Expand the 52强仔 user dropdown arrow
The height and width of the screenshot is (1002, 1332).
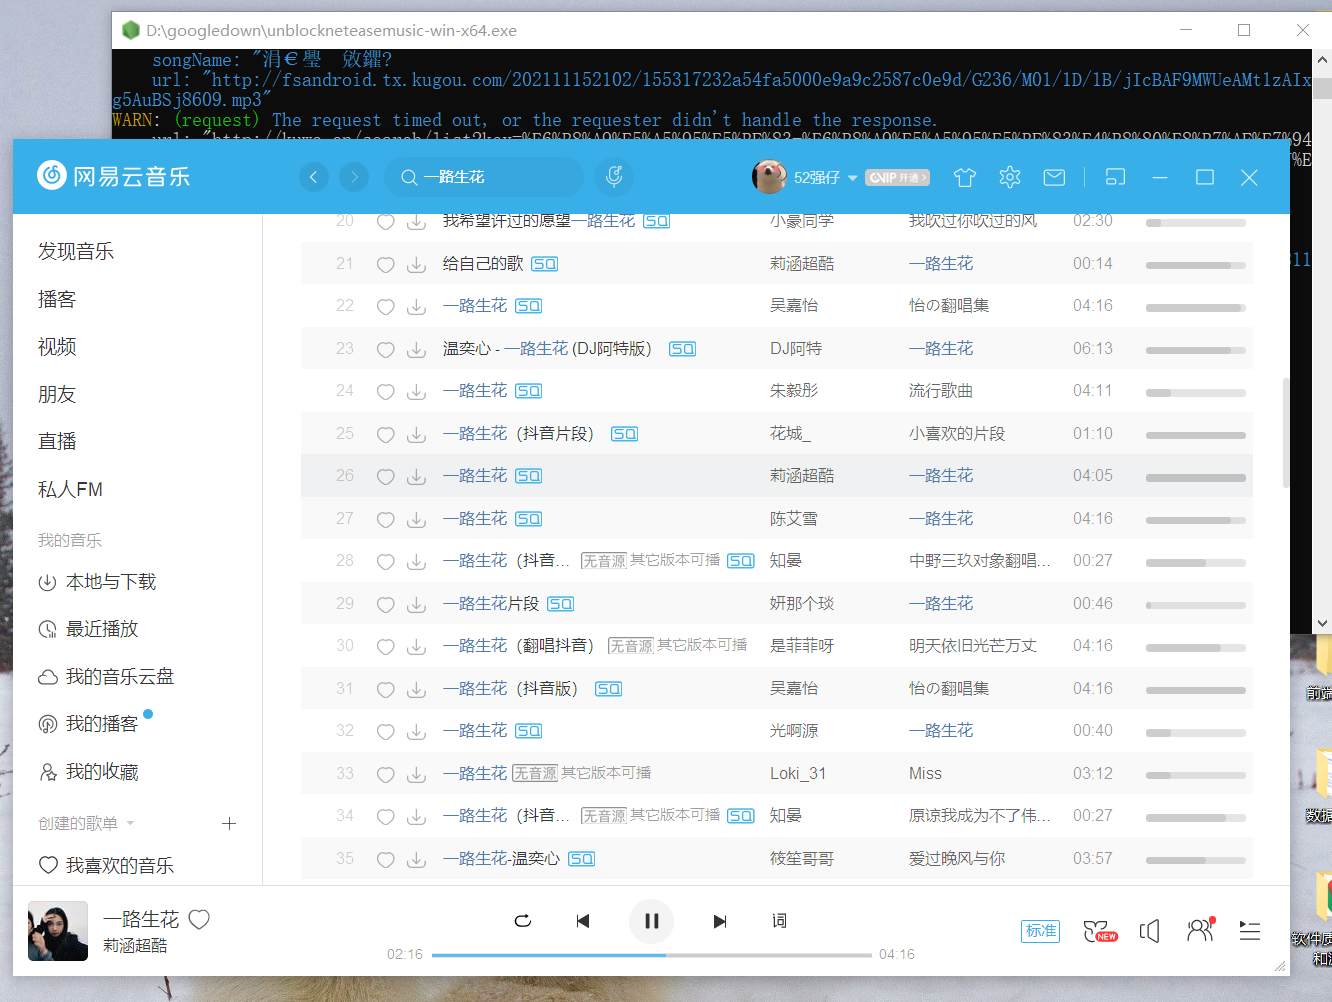(x=853, y=178)
